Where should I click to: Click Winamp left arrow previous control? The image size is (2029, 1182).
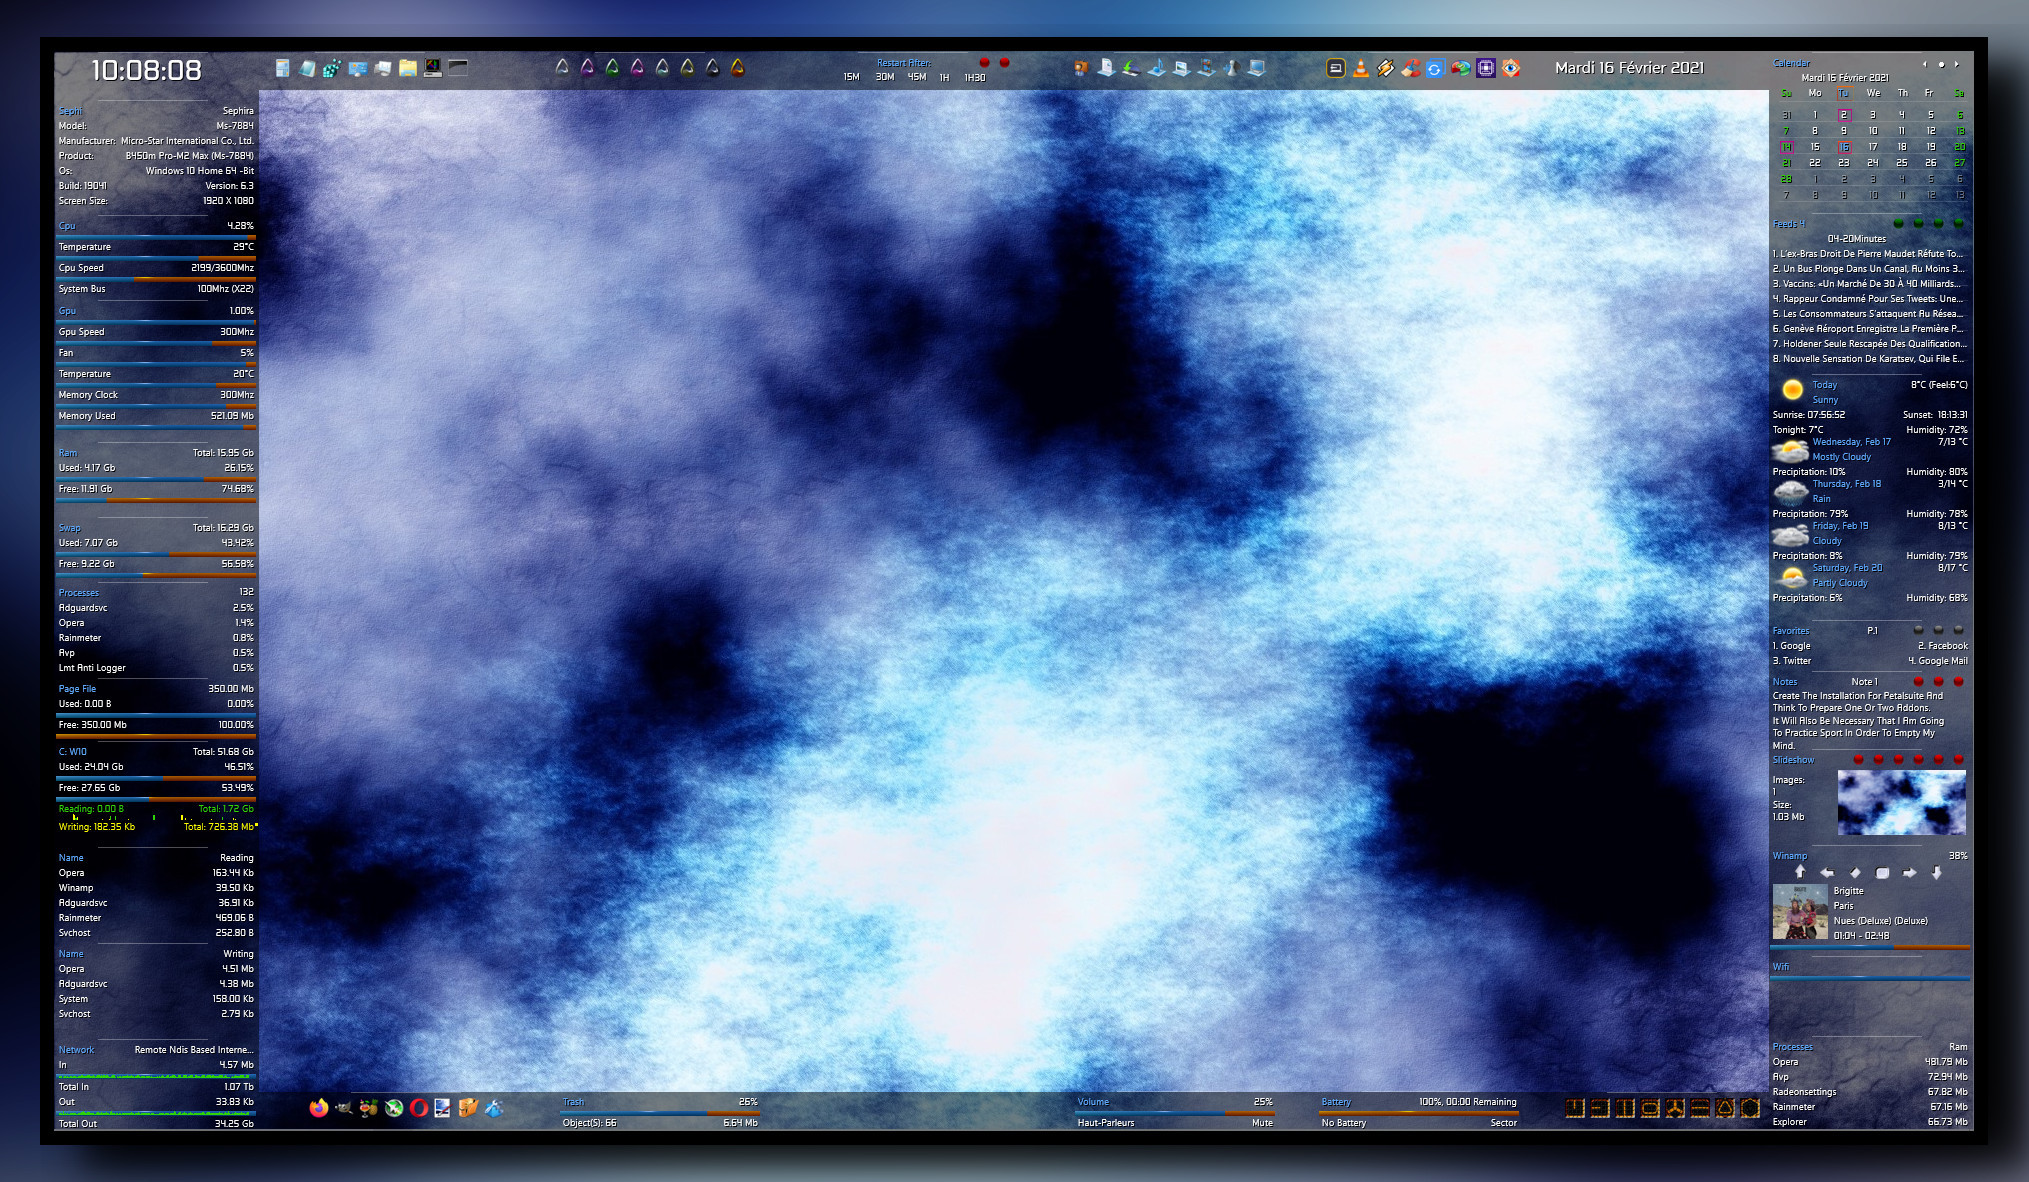pyautogui.click(x=1827, y=873)
